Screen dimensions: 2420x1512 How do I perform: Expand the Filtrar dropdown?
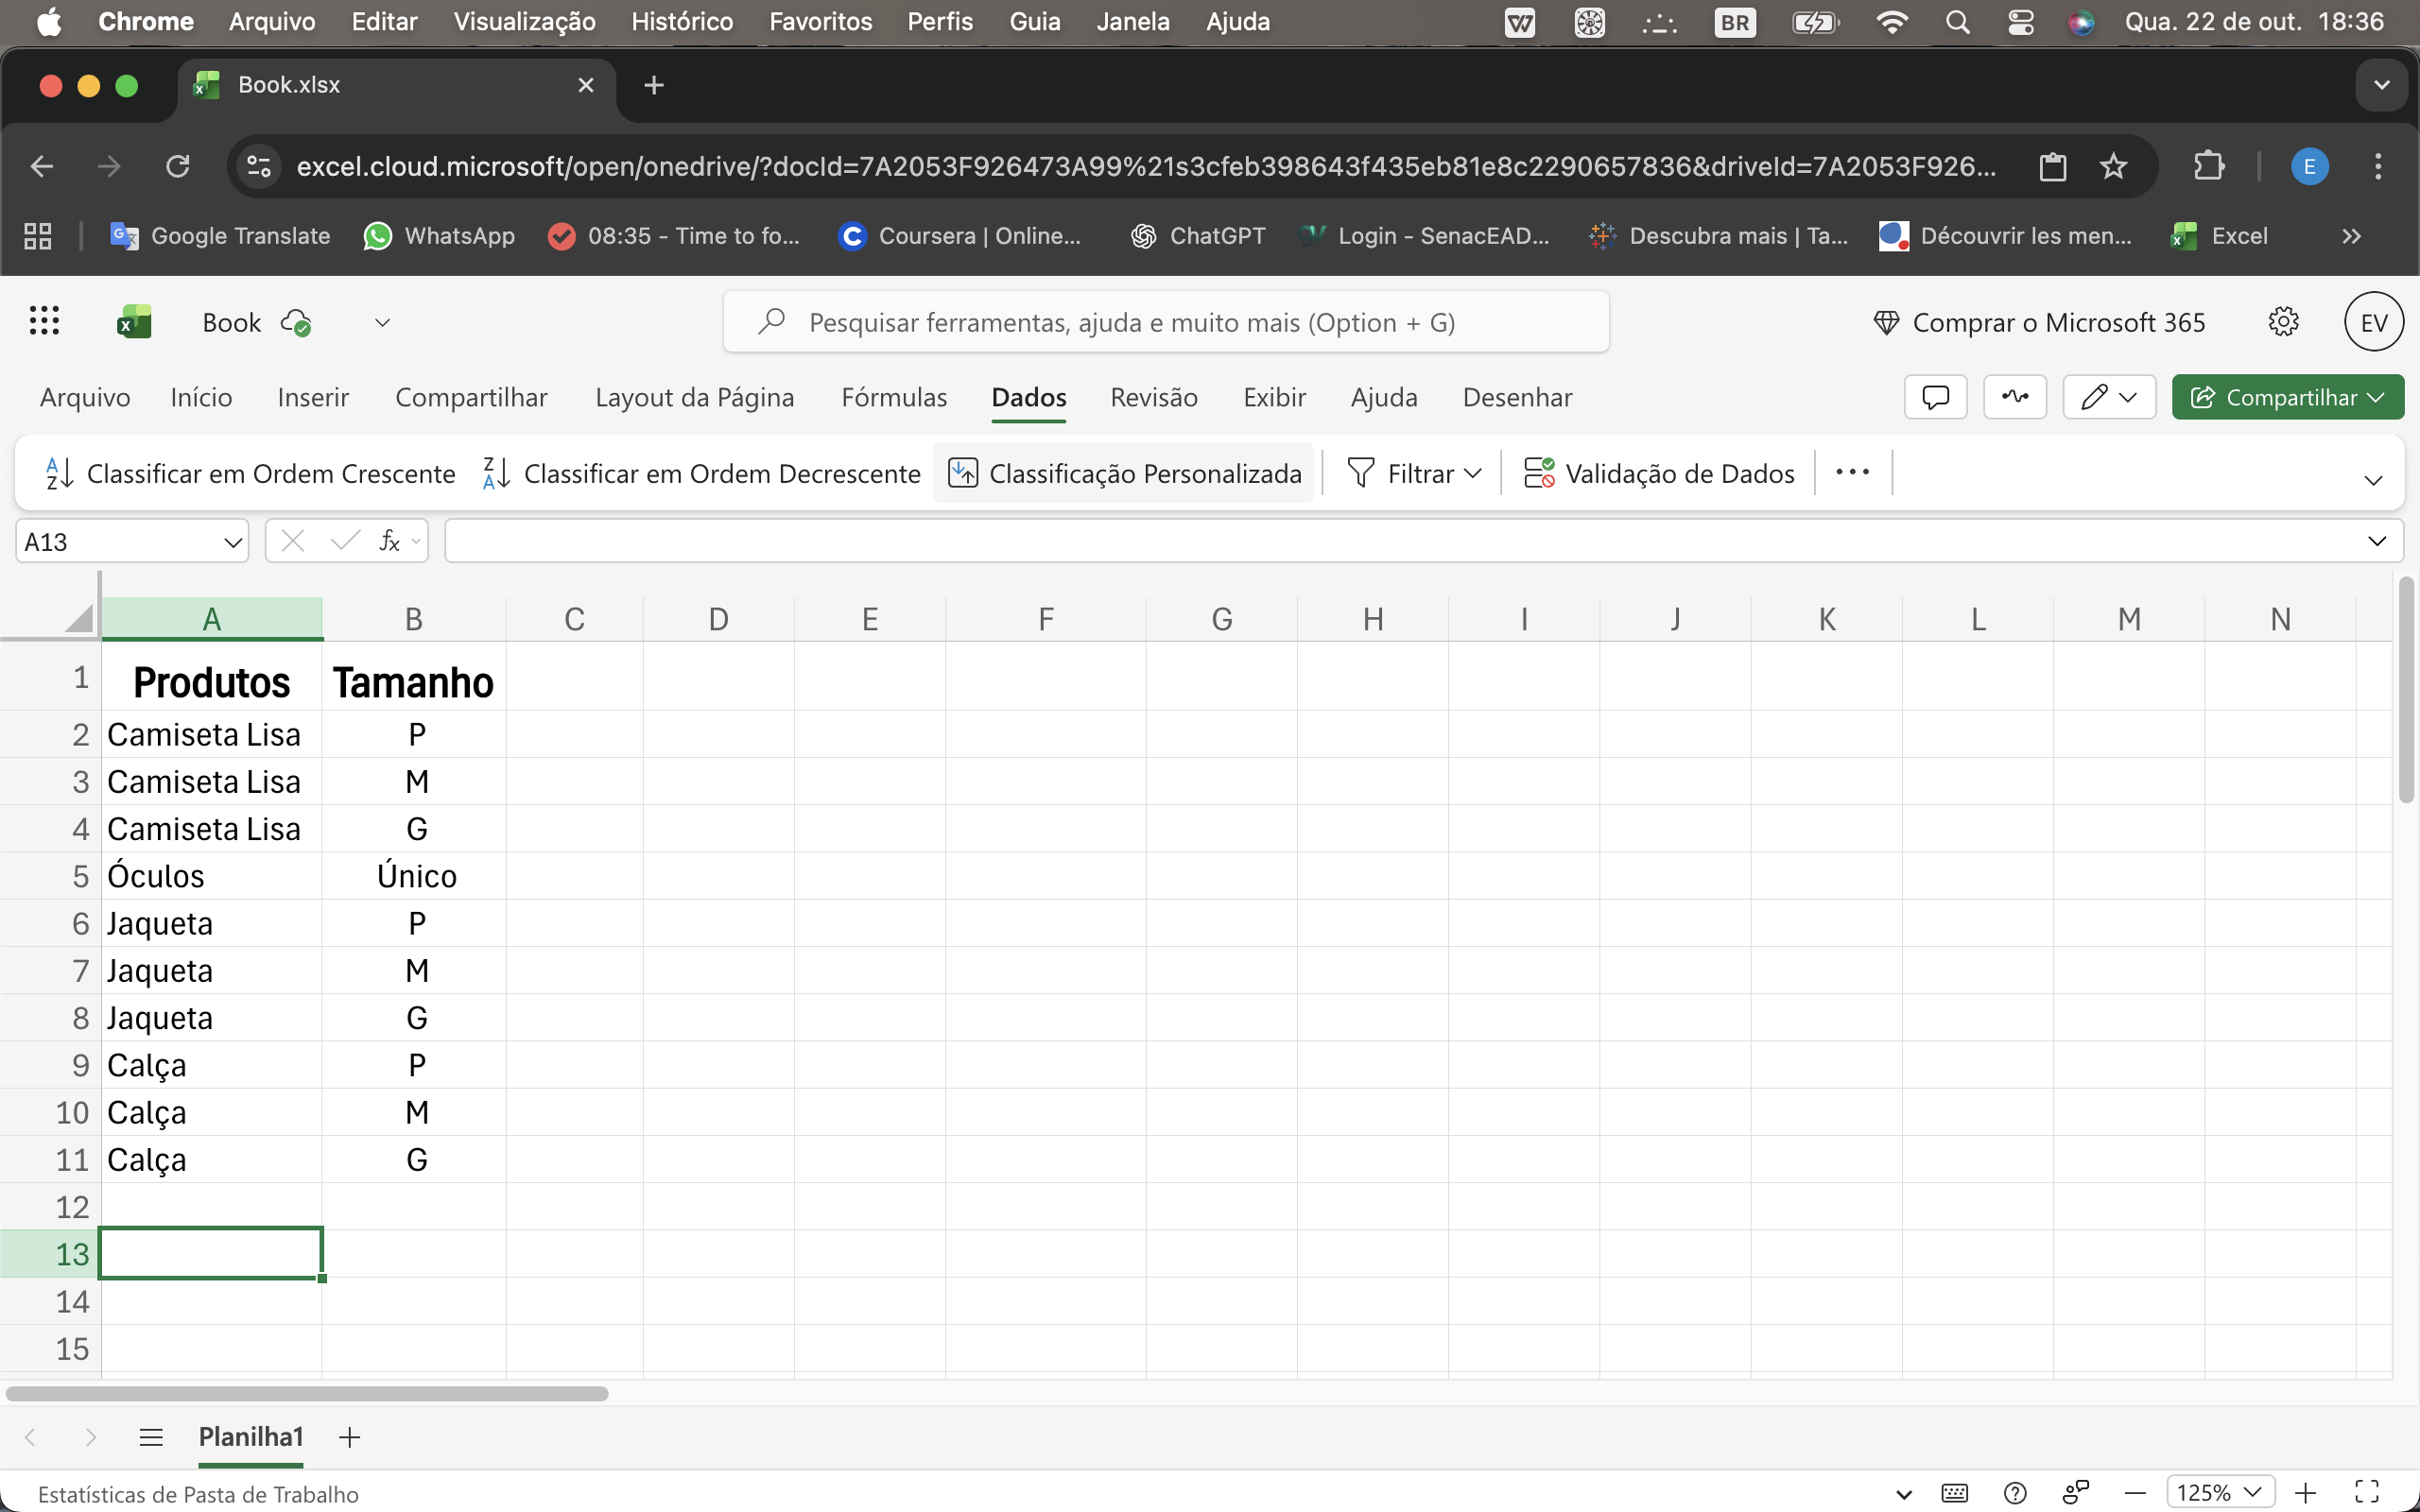tap(1473, 473)
